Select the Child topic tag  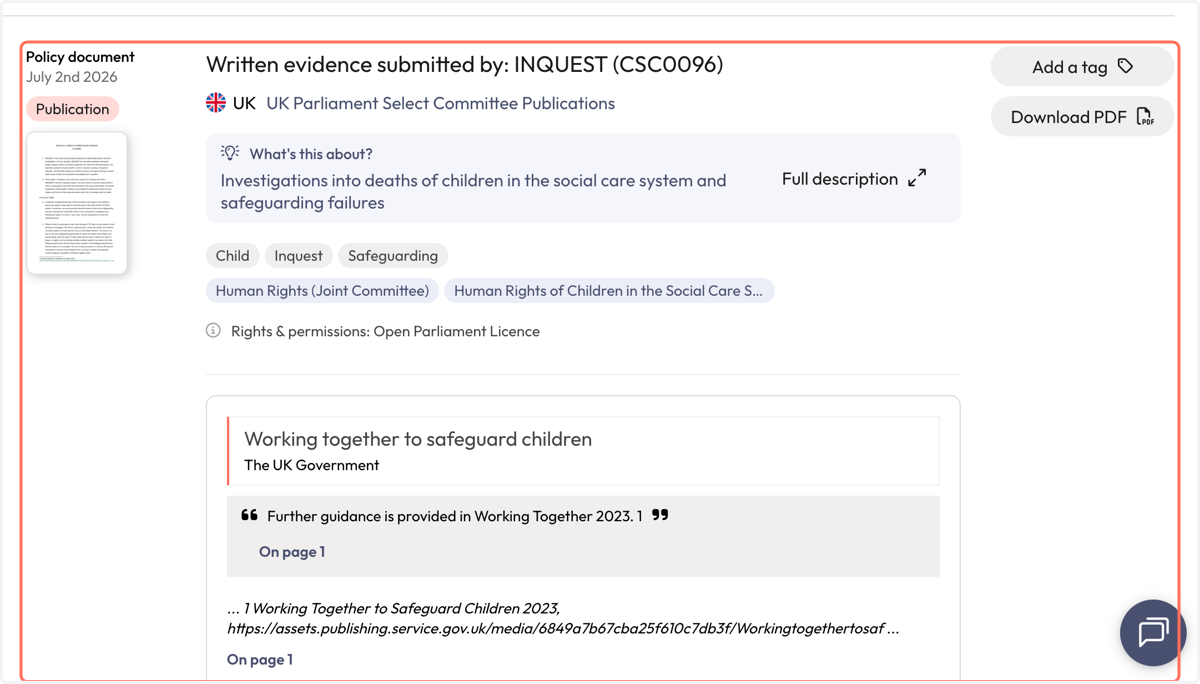(232, 256)
